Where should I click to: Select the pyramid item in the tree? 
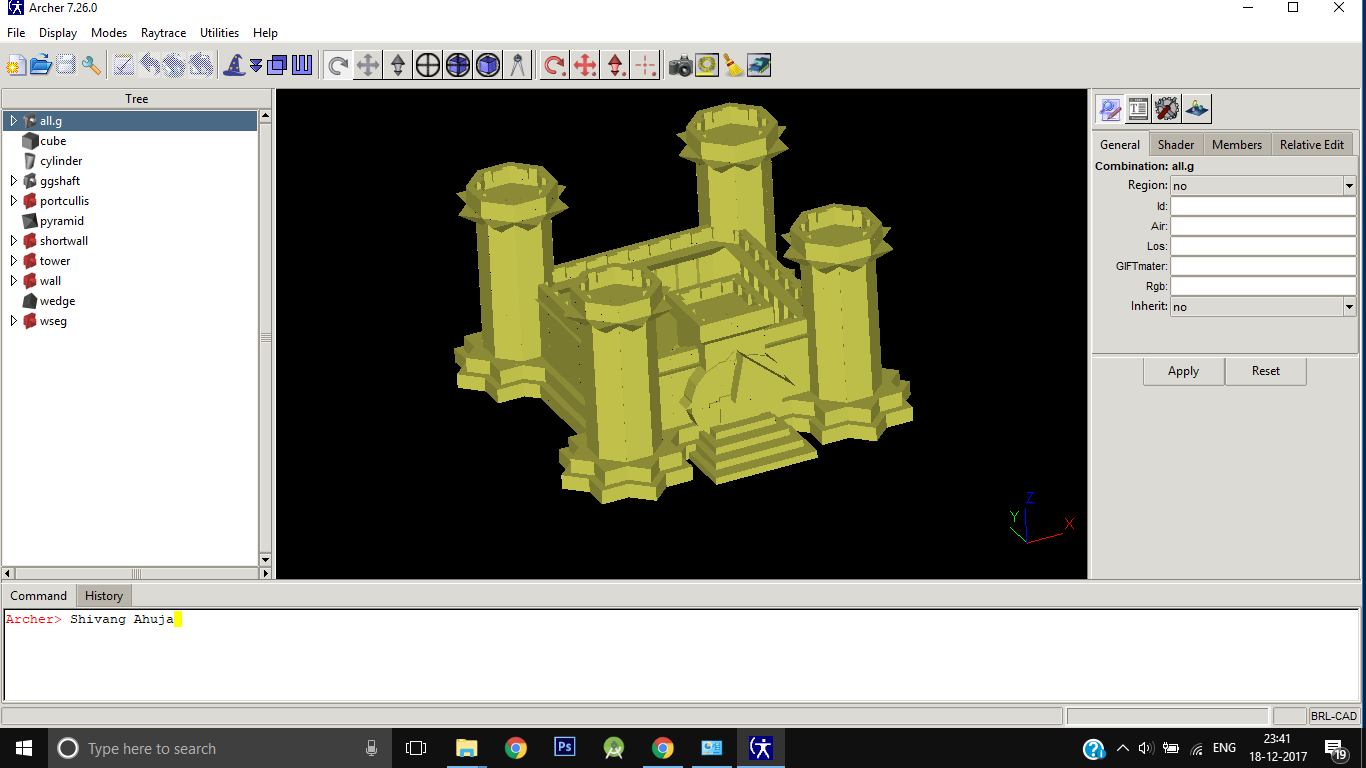(x=62, y=221)
